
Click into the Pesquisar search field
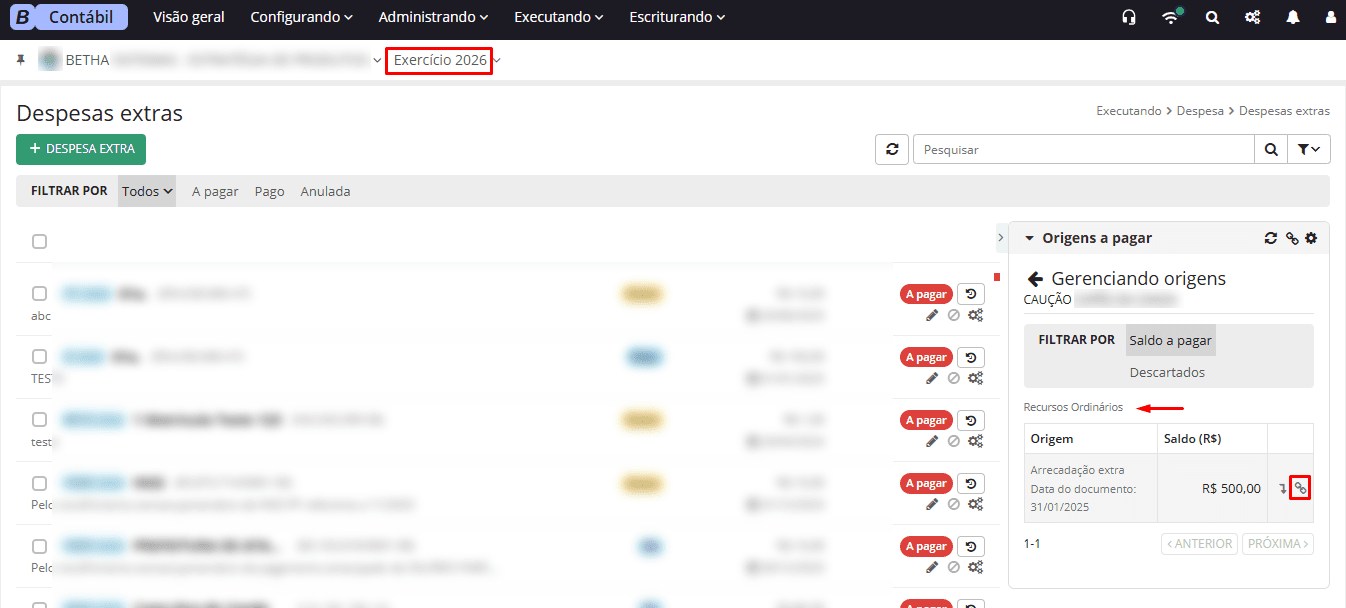click(x=1083, y=149)
